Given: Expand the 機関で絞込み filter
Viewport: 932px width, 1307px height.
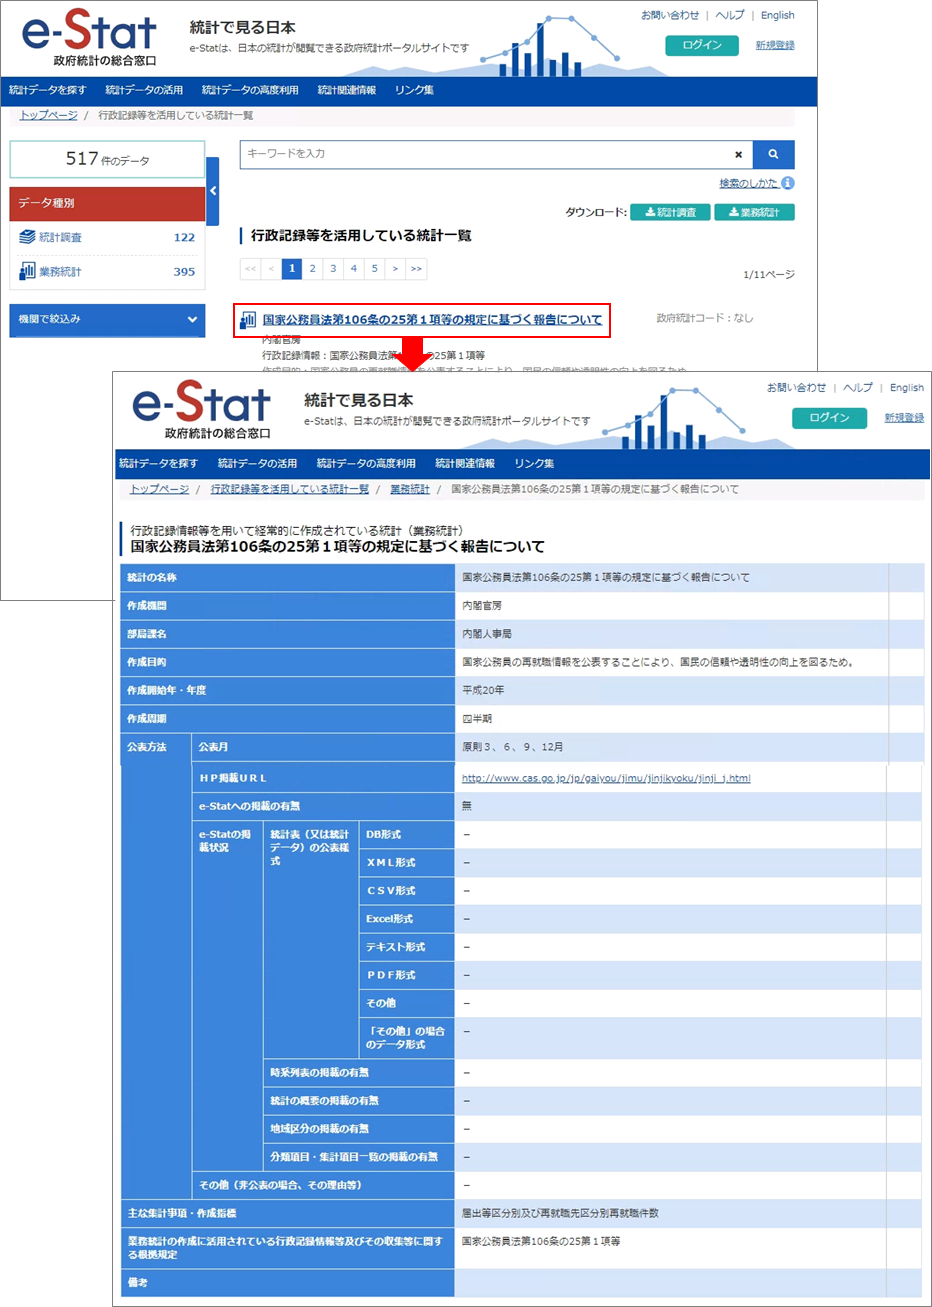Looking at the screenshot, I should 107,319.
